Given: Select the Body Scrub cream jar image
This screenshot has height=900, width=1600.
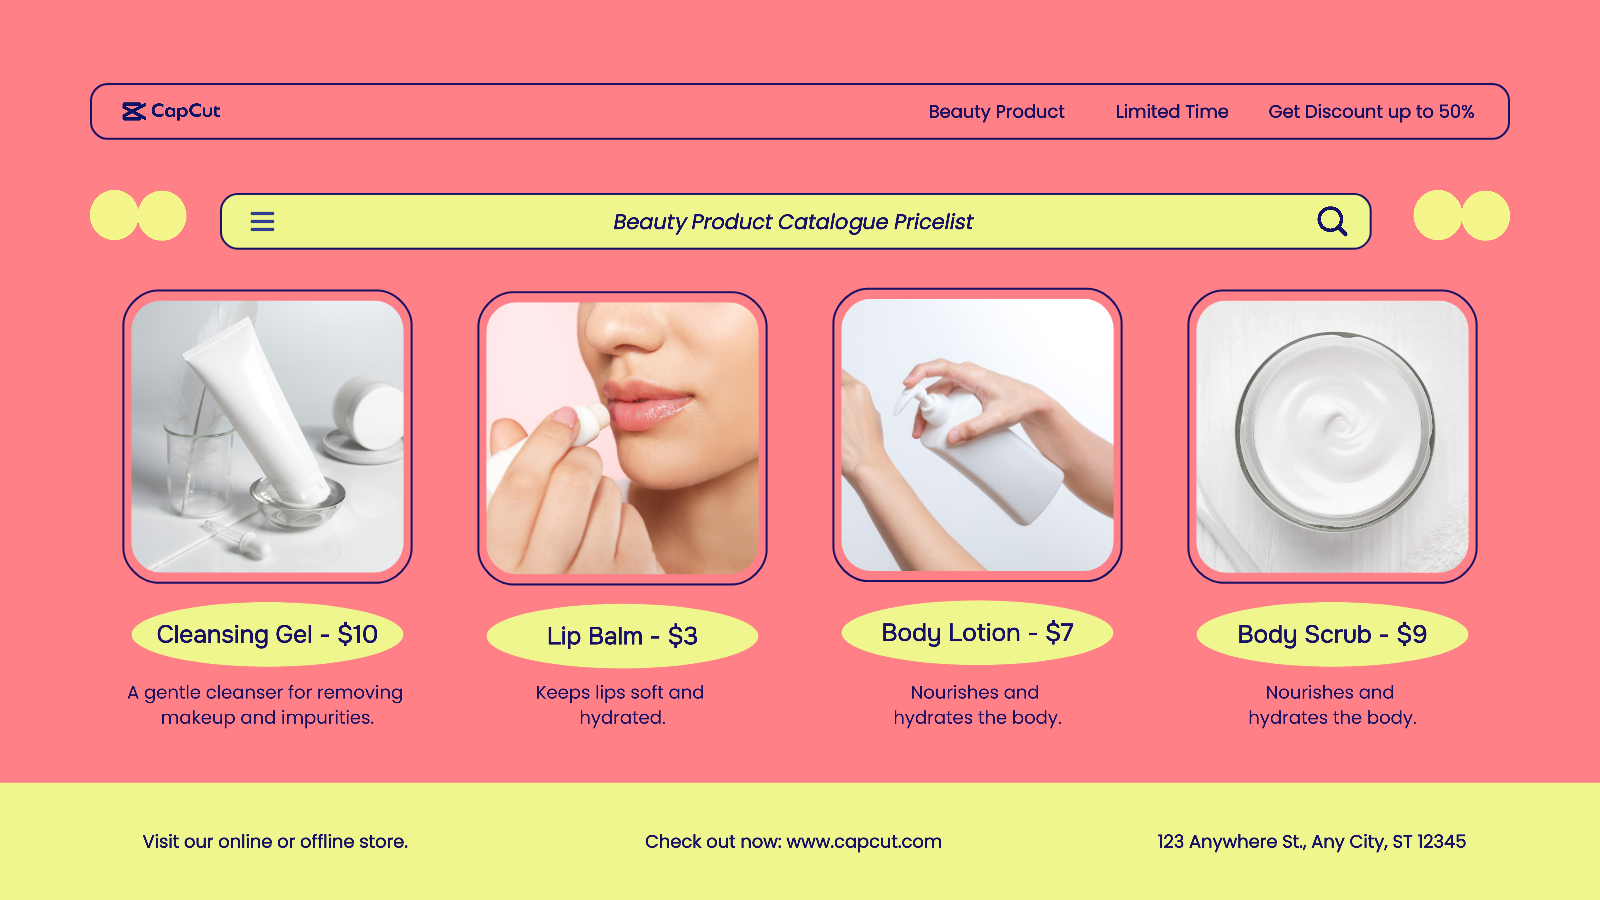Looking at the screenshot, I should tap(1332, 437).
